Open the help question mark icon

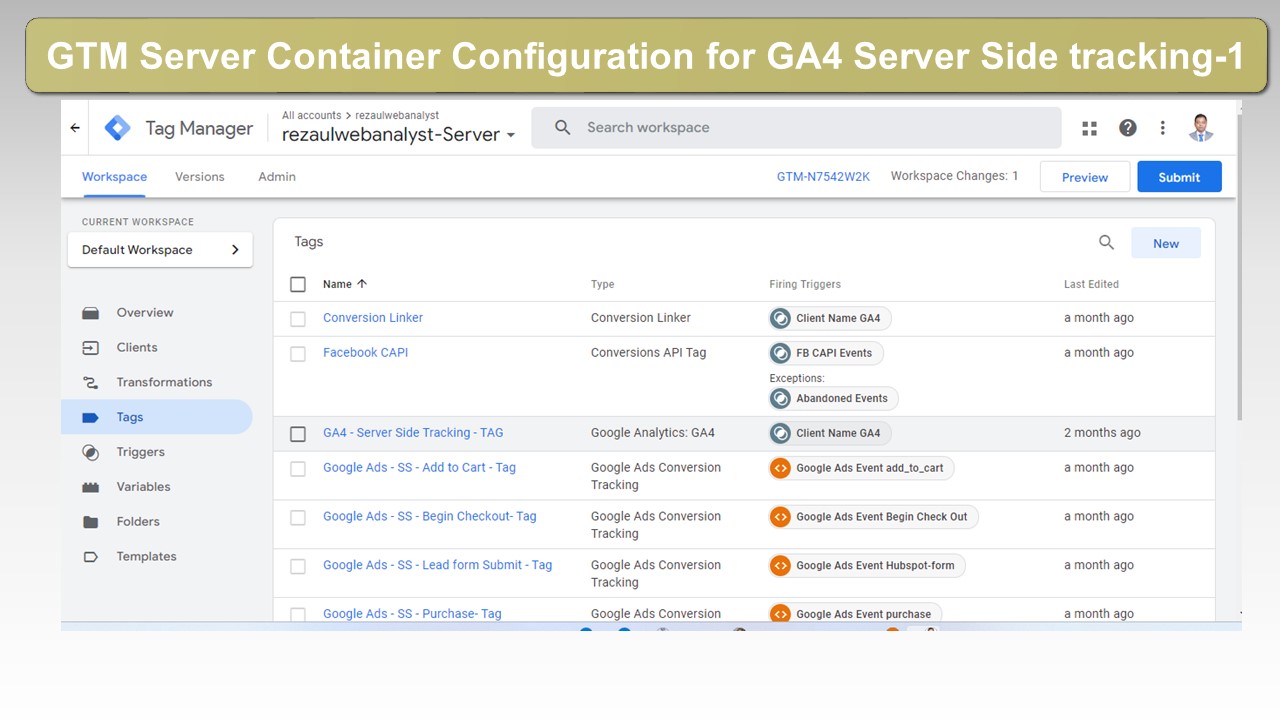[x=1128, y=128]
